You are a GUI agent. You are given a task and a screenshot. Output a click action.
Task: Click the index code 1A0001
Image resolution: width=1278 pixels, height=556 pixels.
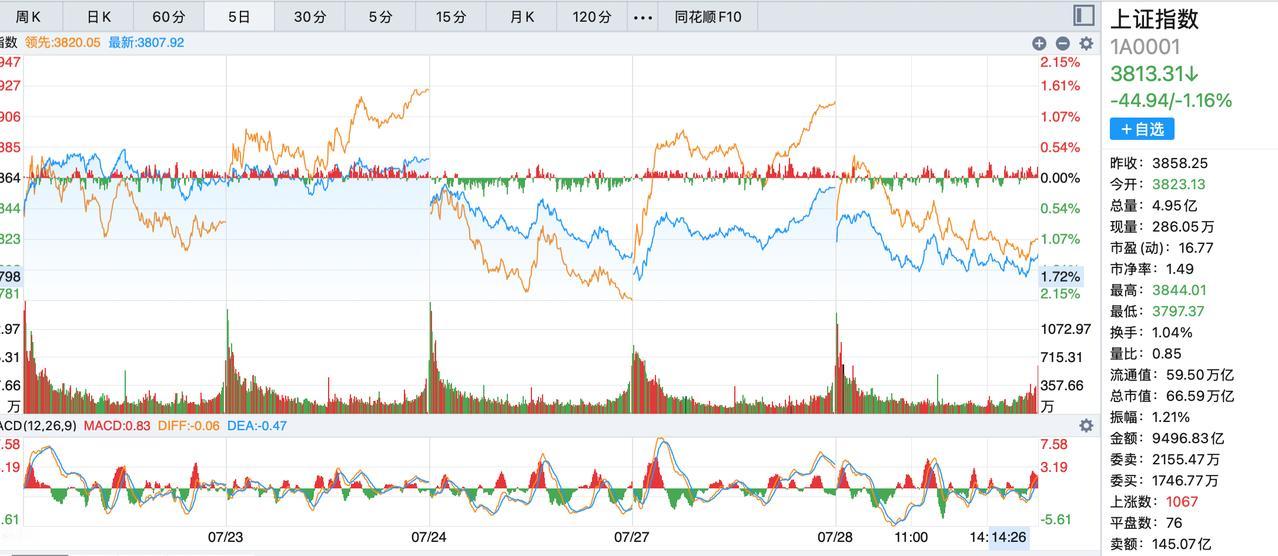pyautogui.click(x=1145, y=47)
